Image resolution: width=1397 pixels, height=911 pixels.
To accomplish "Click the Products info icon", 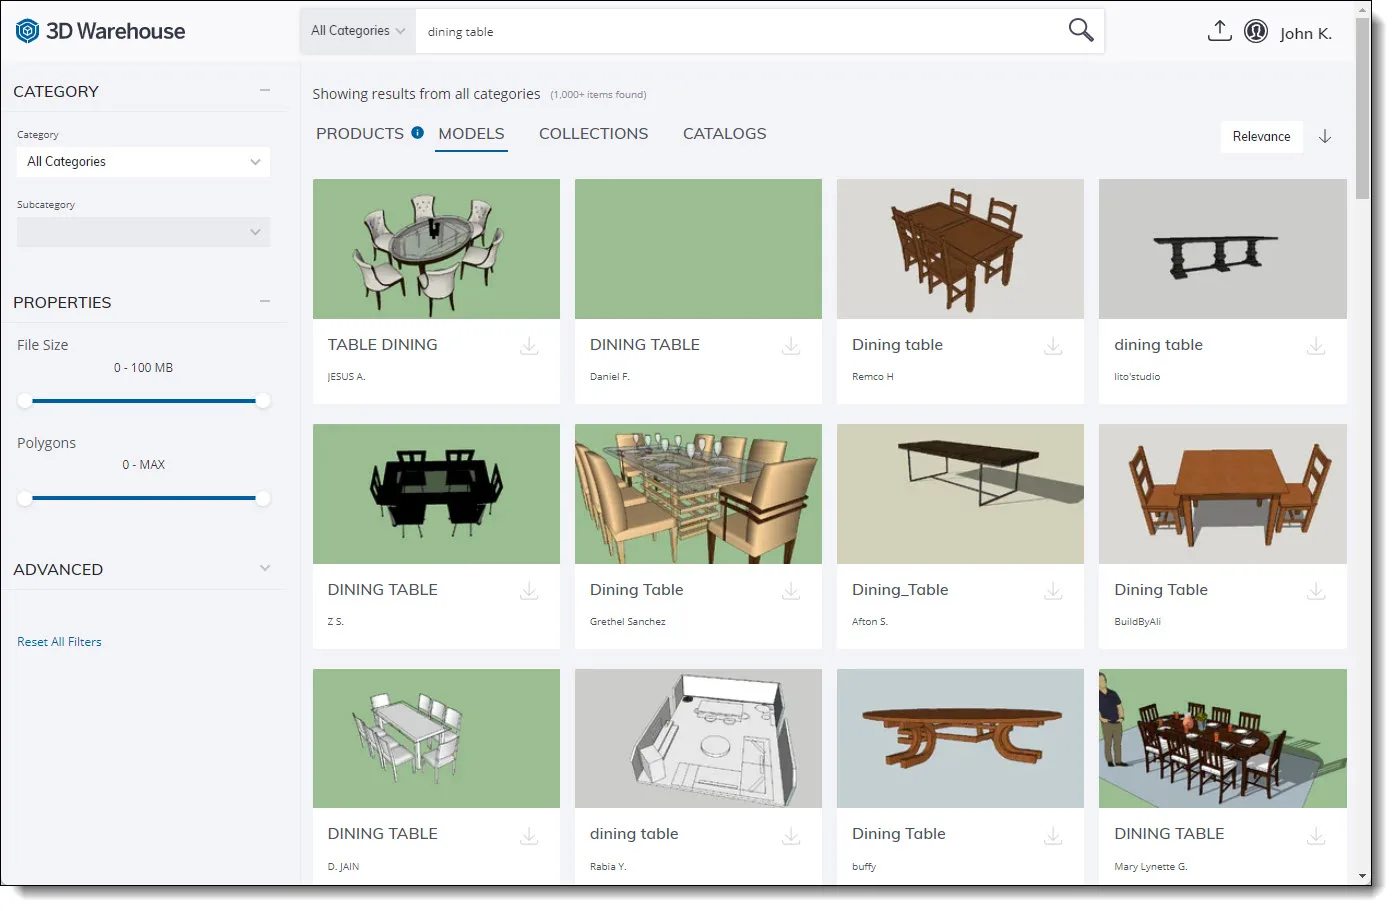I will coord(417,132).
